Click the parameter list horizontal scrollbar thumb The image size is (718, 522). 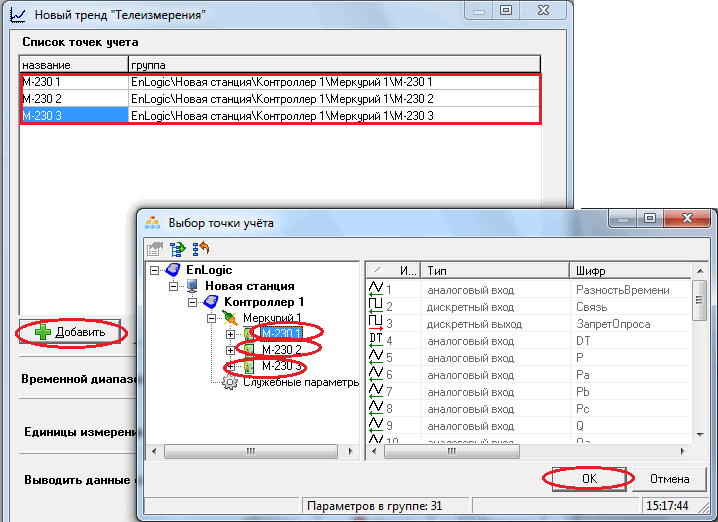451,451
